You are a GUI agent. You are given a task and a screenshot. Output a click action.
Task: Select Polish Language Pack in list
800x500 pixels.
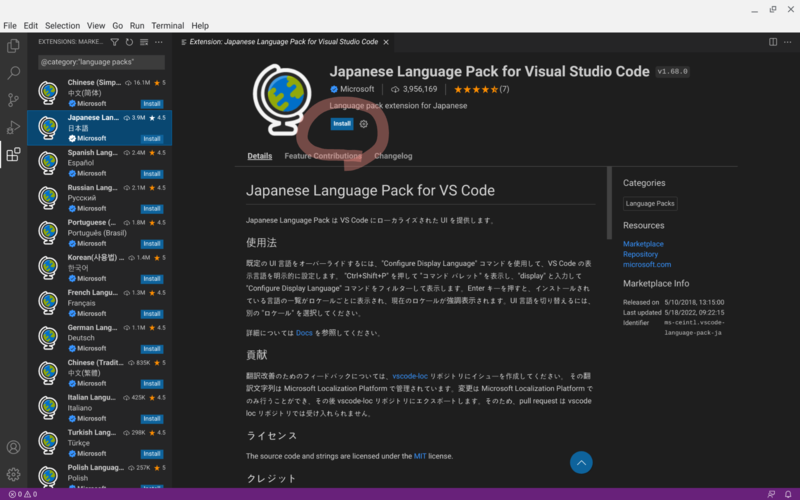click(99, 475)
